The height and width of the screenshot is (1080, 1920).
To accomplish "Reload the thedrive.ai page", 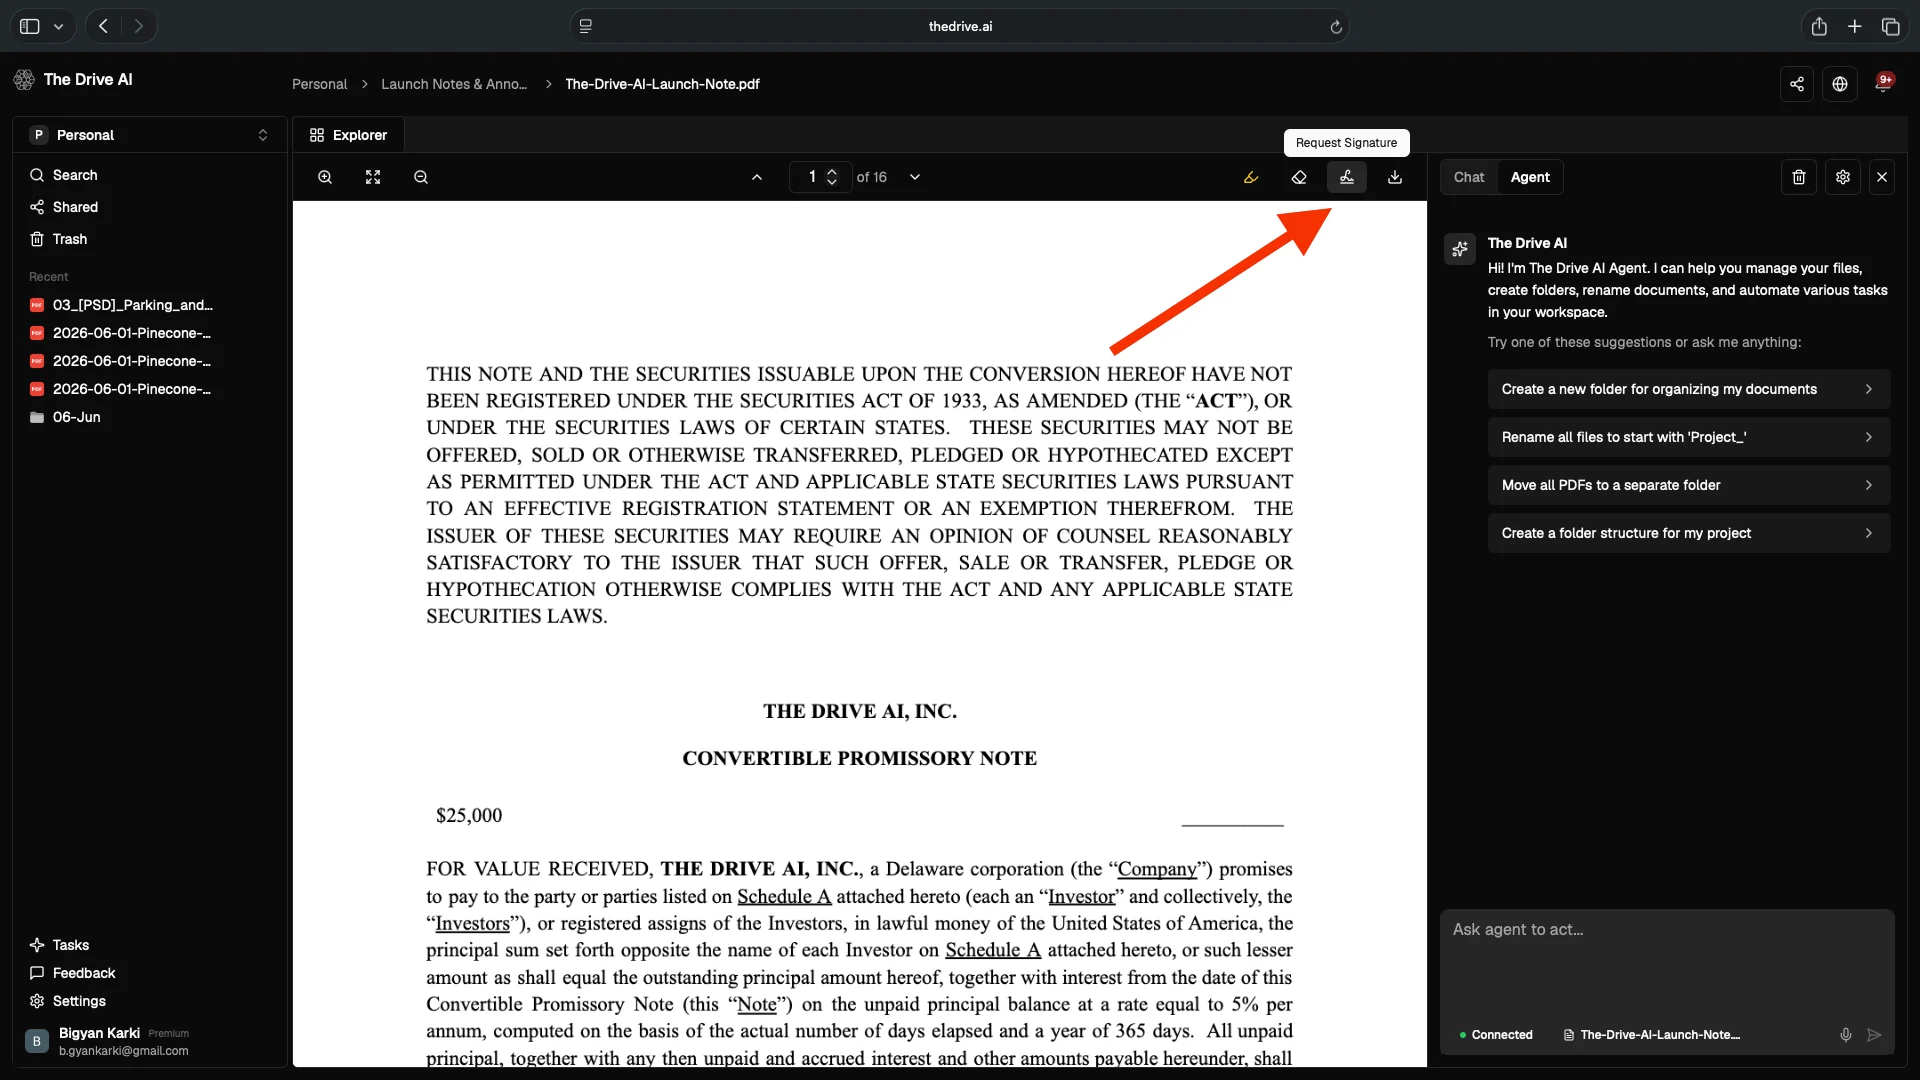I will coord(1336,27).
